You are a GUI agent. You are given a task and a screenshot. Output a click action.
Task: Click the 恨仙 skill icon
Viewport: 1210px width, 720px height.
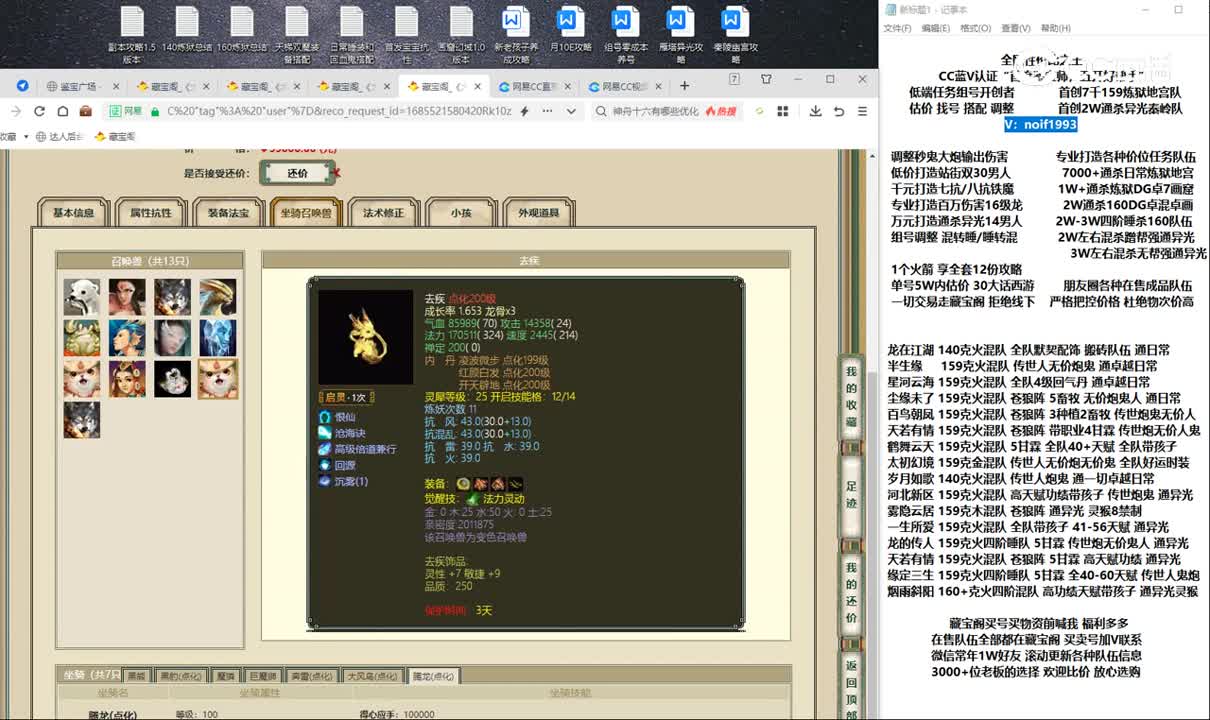[325, 417]
